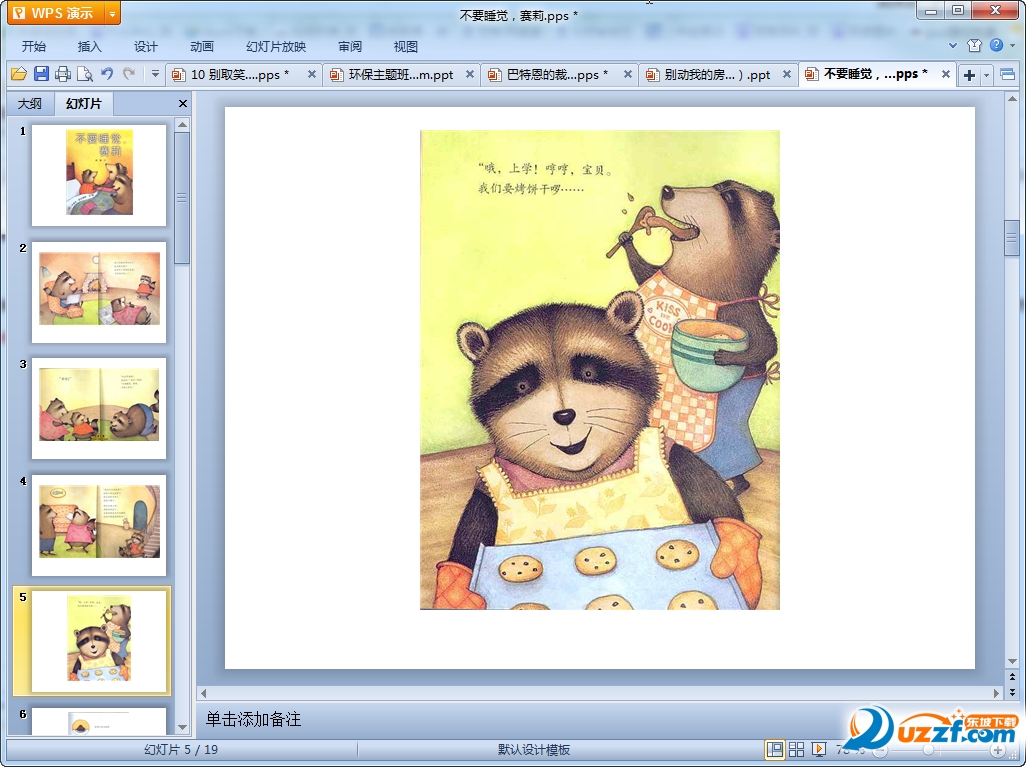The height and width of the screenshot is (767, 1026).
Task: Click the horizontal scrollbar right arrow
Action: (997, 693)
